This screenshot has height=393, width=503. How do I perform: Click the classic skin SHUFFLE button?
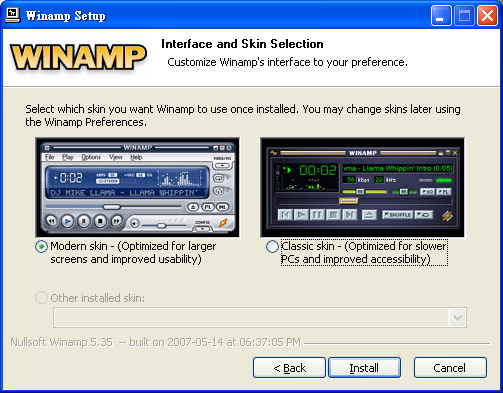(x=398, y=215)
